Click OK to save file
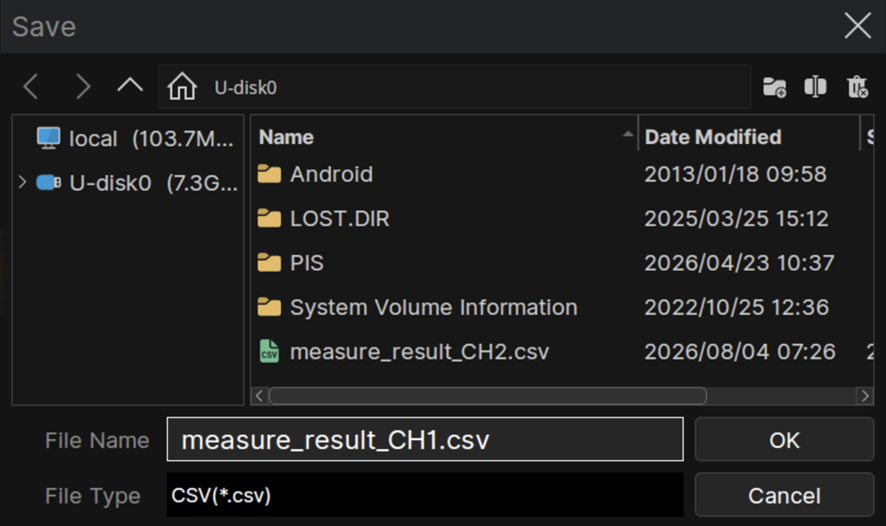This screenshot has height=526, width=886. pos(784,440)
